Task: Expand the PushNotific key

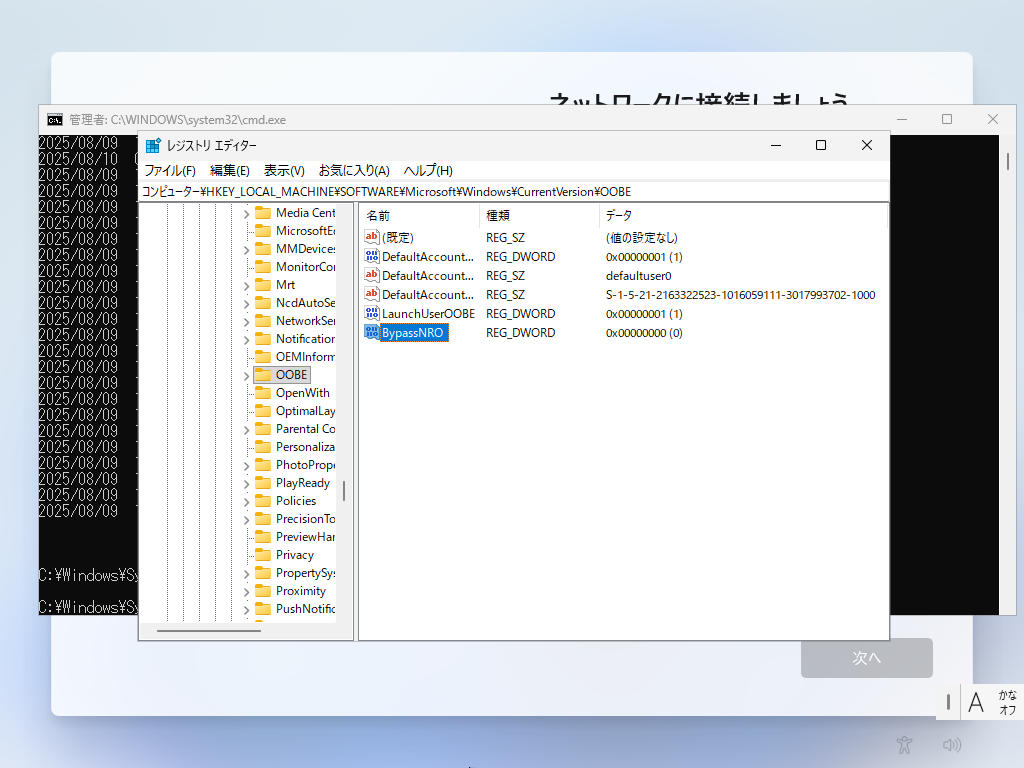Action: pos(246,609)
